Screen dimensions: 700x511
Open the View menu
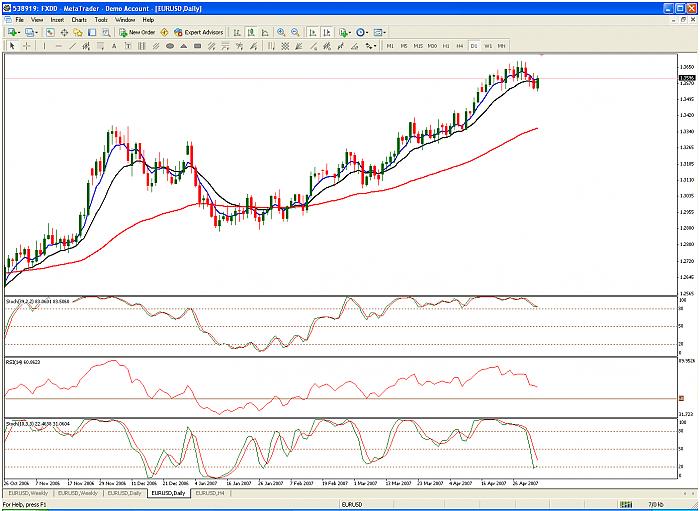[x=37, y=20]
